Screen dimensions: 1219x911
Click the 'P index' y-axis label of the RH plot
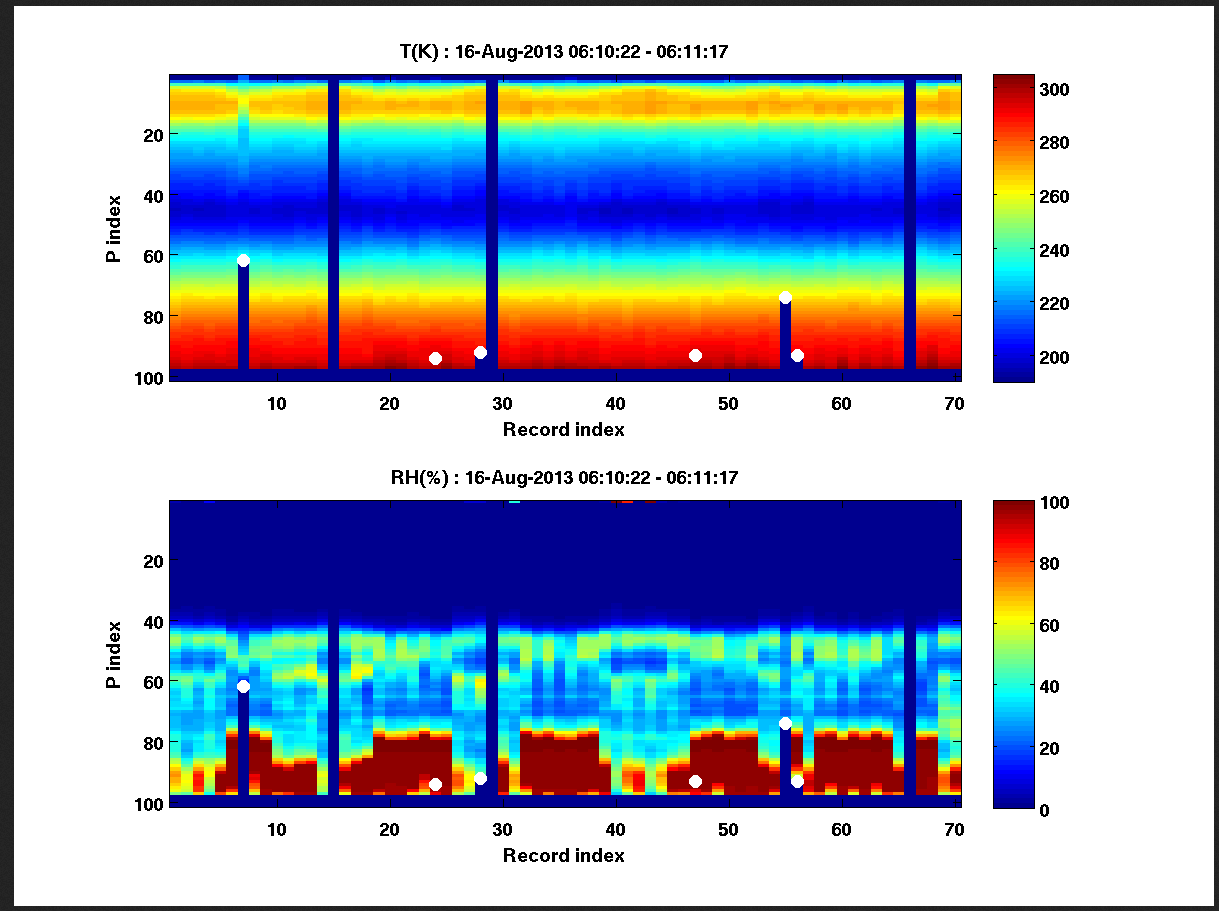click(x=114, y=654)
